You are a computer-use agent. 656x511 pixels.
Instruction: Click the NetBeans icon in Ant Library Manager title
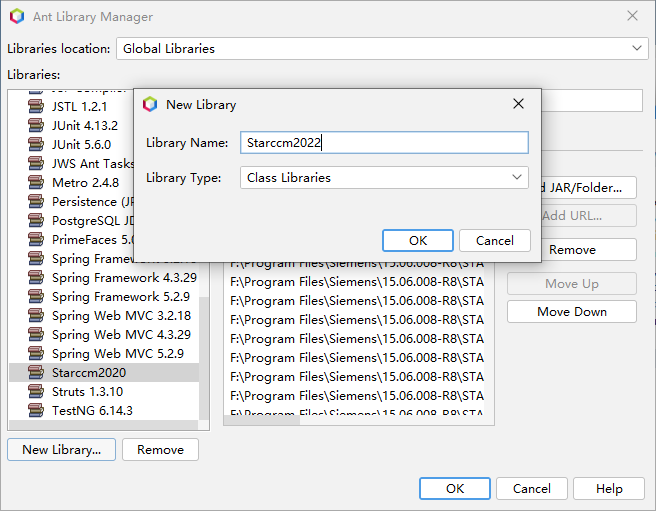(x=17, y=16)
